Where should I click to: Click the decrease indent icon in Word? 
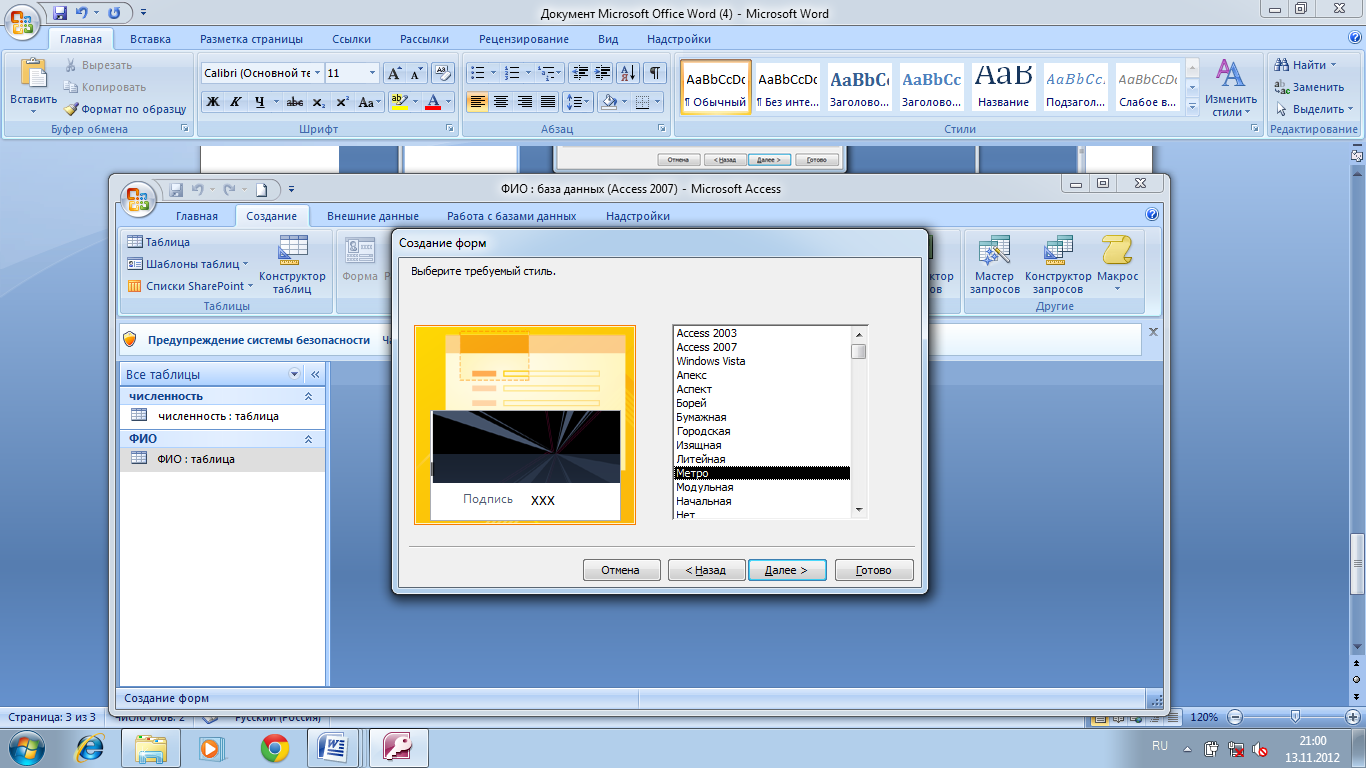pyautogui.click(x=580, y=73)
